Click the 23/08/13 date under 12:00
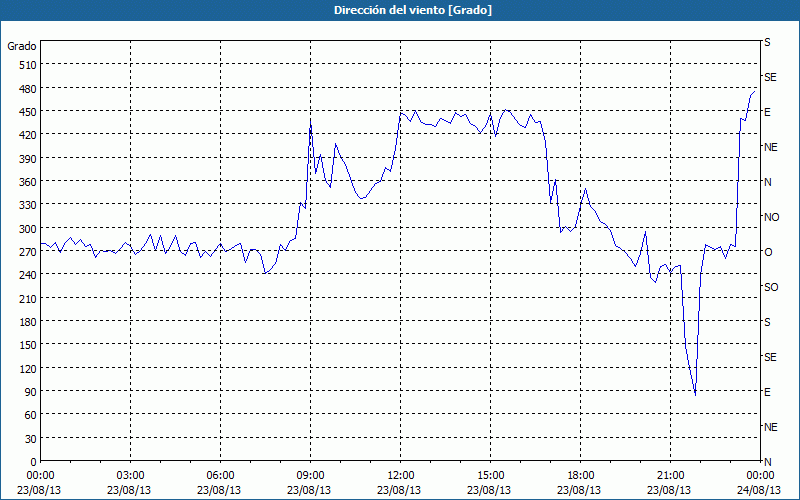The width and height of the screenshot is (800, 500). pyautogui.click(x=399, y=490)
